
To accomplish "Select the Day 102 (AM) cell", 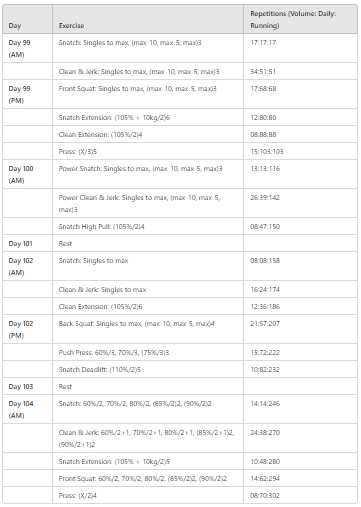I will pos(27,266).
